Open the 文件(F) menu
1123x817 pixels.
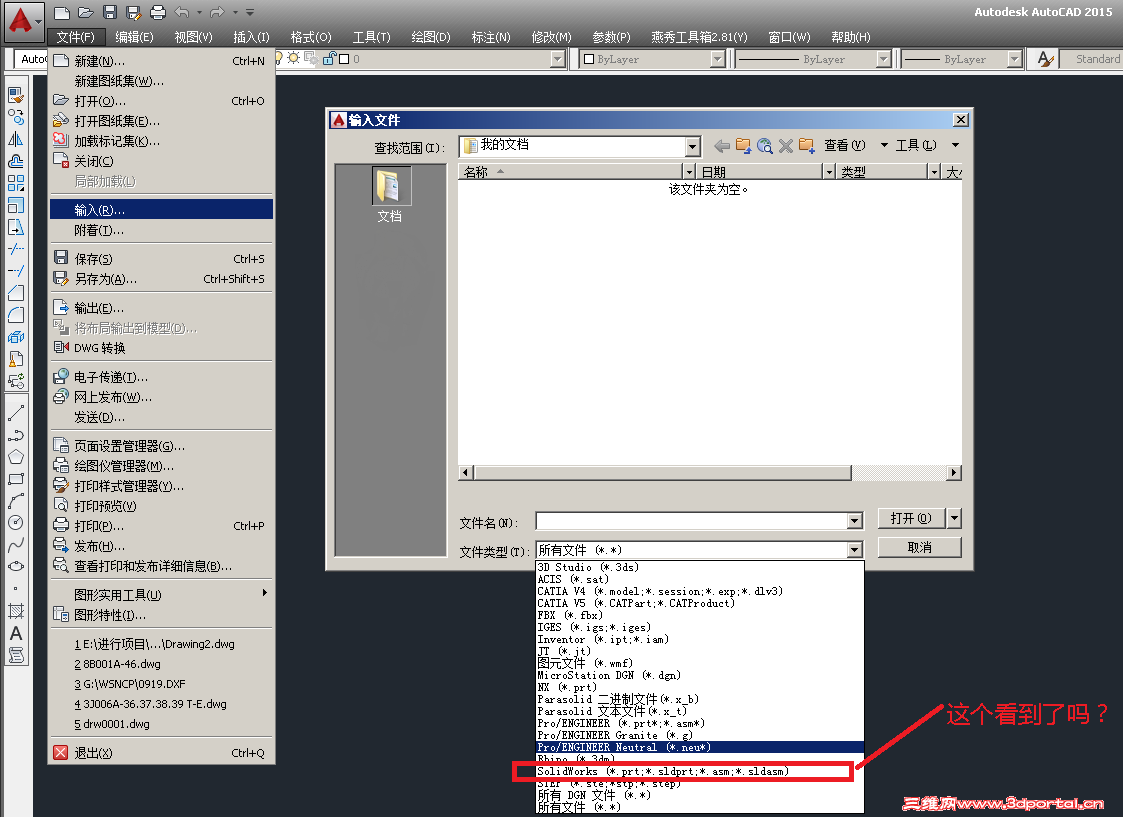(x=76, y=37)
